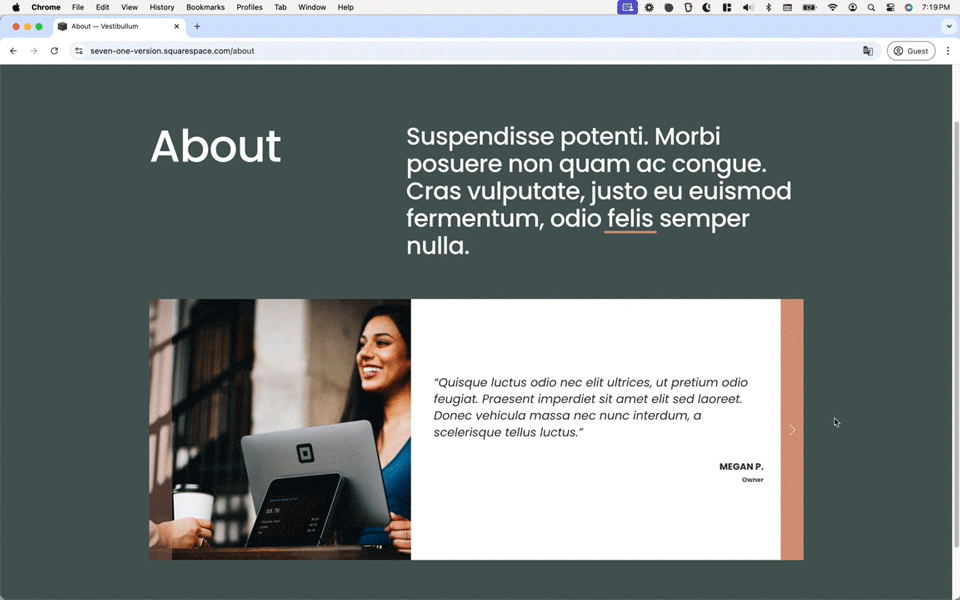
Task: Expand the tab search dropdown arrow
Action: (x=949, y=26)
